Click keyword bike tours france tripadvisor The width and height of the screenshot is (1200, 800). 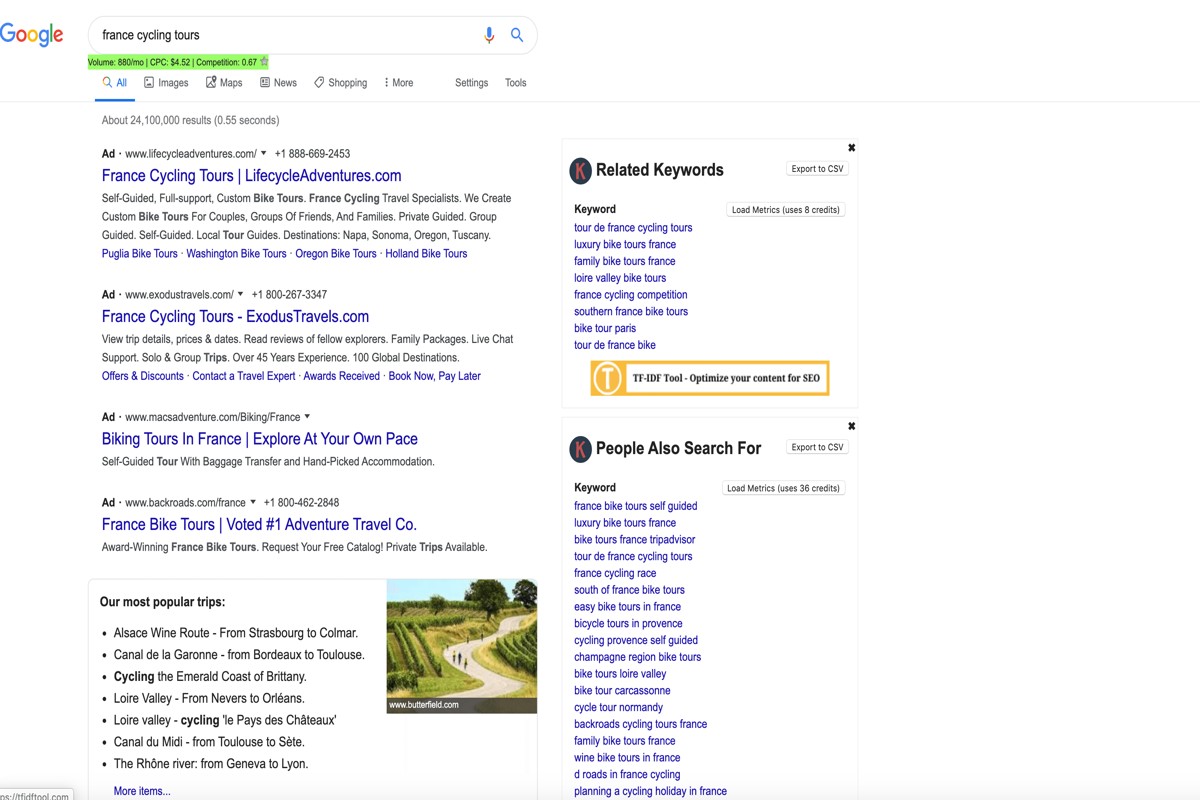coord(634,540)
